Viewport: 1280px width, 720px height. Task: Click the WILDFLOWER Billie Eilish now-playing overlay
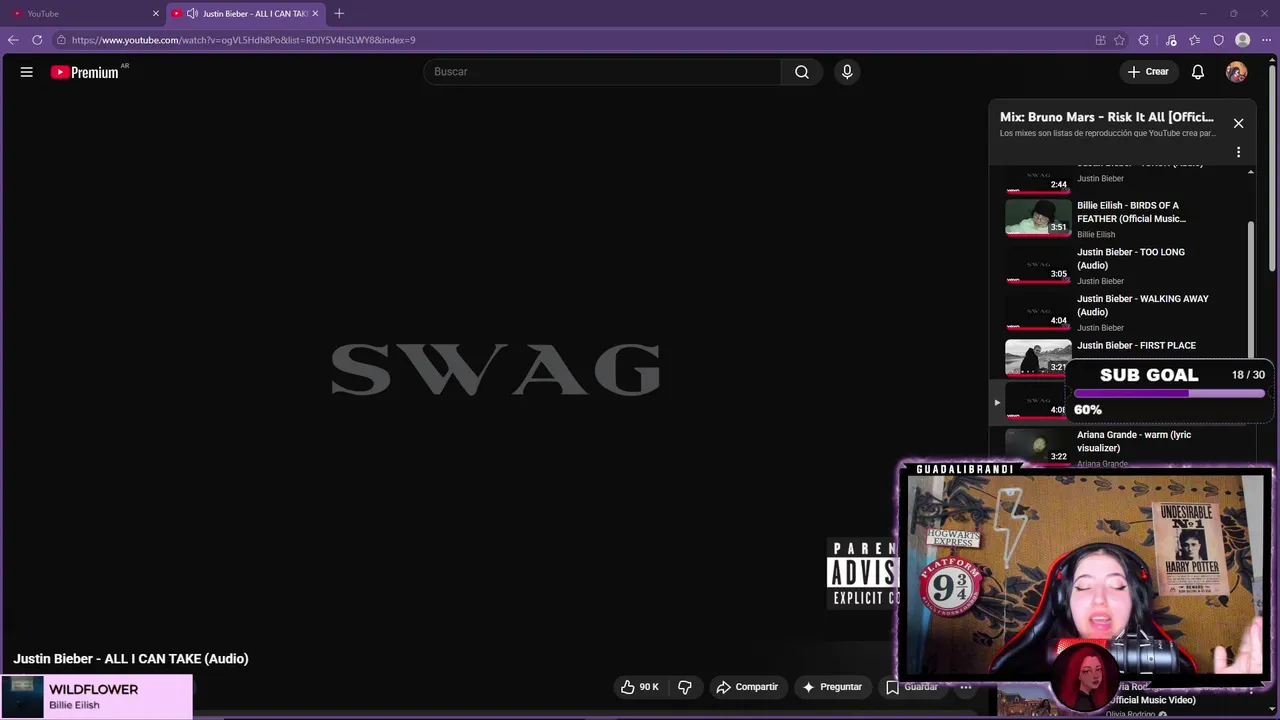tap(97, 697)
